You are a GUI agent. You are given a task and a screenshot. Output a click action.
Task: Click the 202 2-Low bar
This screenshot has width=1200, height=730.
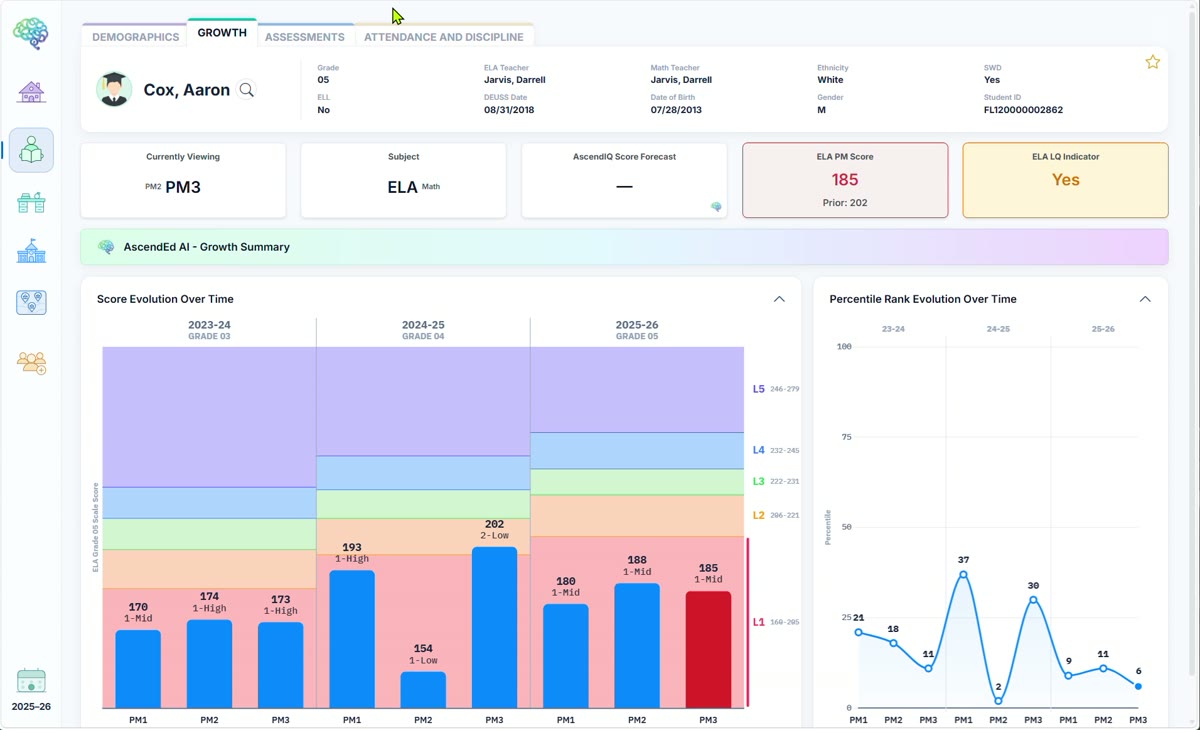[x=494, y=628]
